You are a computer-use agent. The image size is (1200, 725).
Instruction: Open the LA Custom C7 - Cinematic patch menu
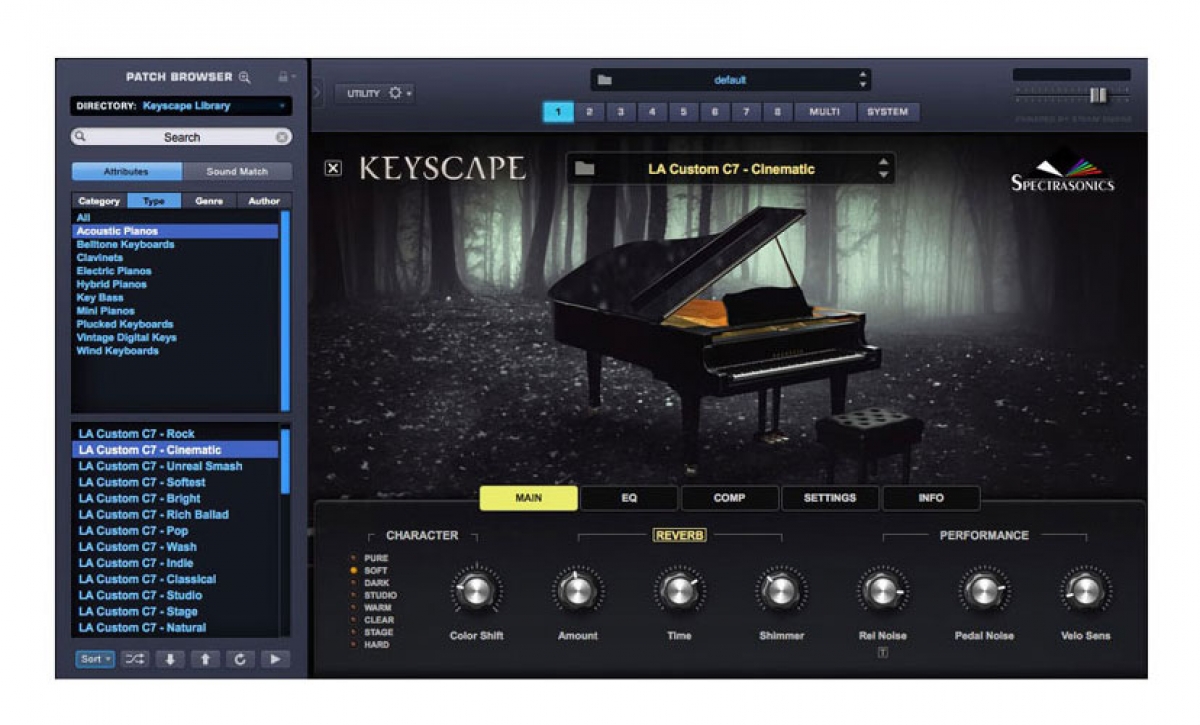(x=731, y=169)
